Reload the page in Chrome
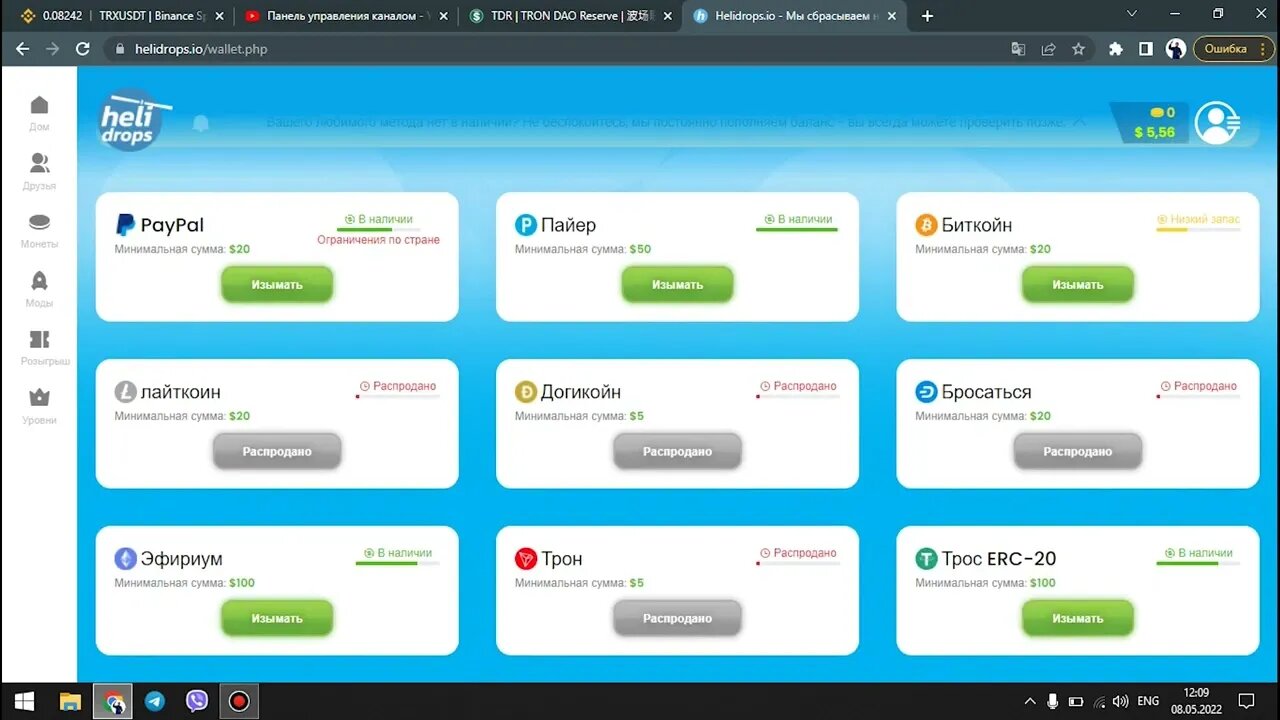The height and width of the screenshot is (720, 1280). tap(83, 49)
